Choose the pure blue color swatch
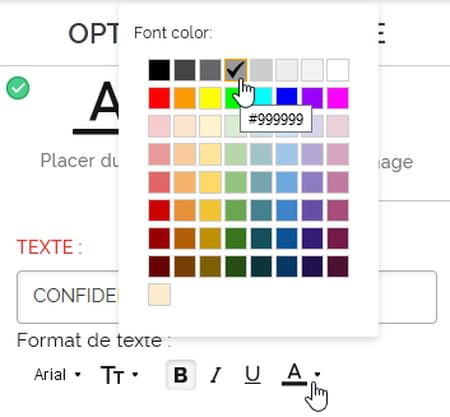This screenshot has width=450, height=417. pos(287,98)
